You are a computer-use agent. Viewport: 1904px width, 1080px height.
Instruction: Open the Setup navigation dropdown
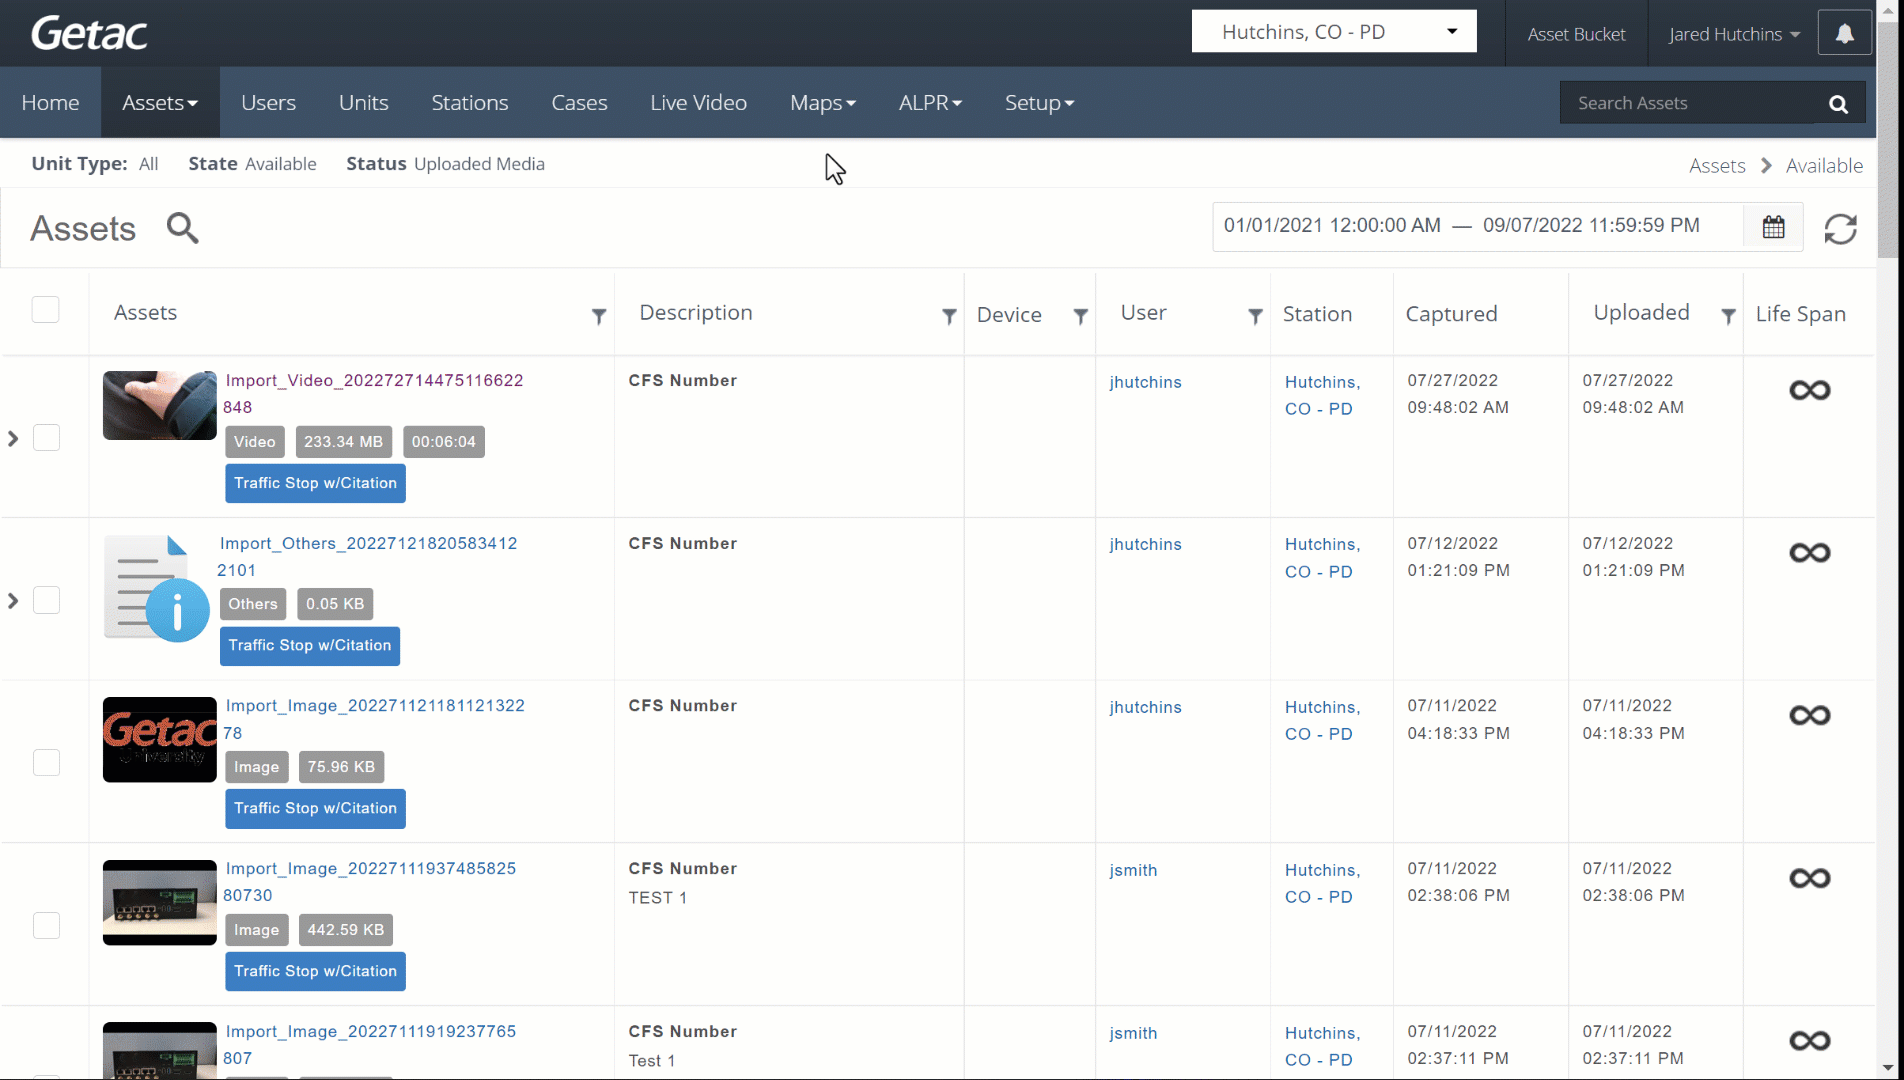click(x=1039, y=103)
